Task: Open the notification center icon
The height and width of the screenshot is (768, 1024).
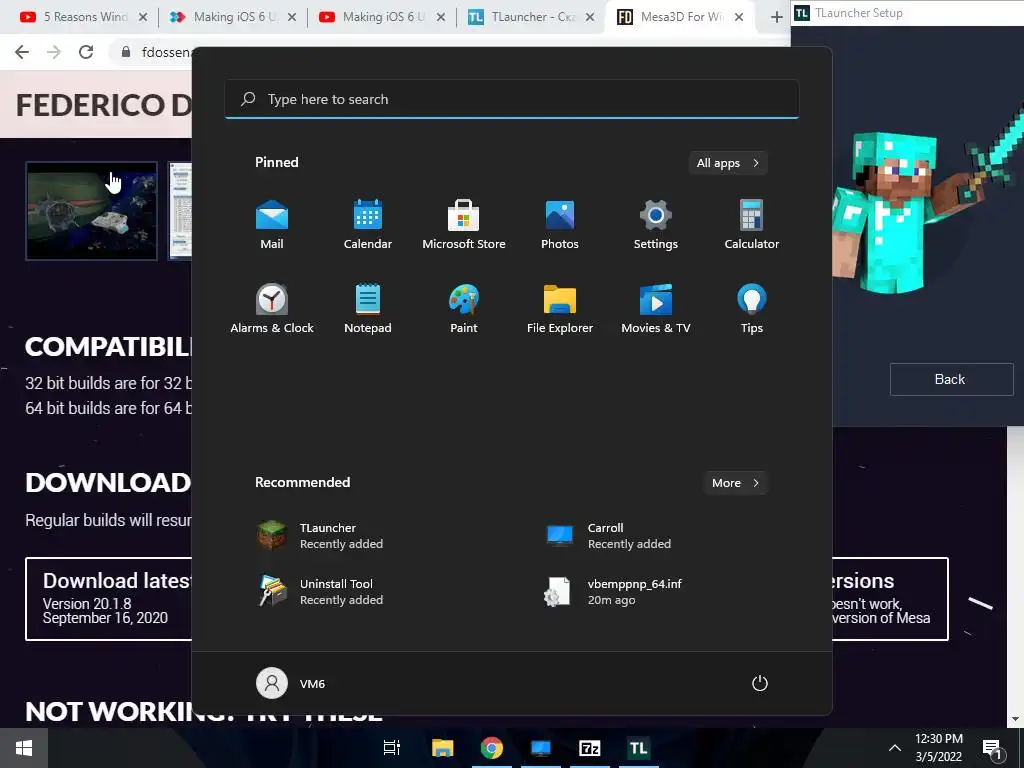Action: [993, 748]
